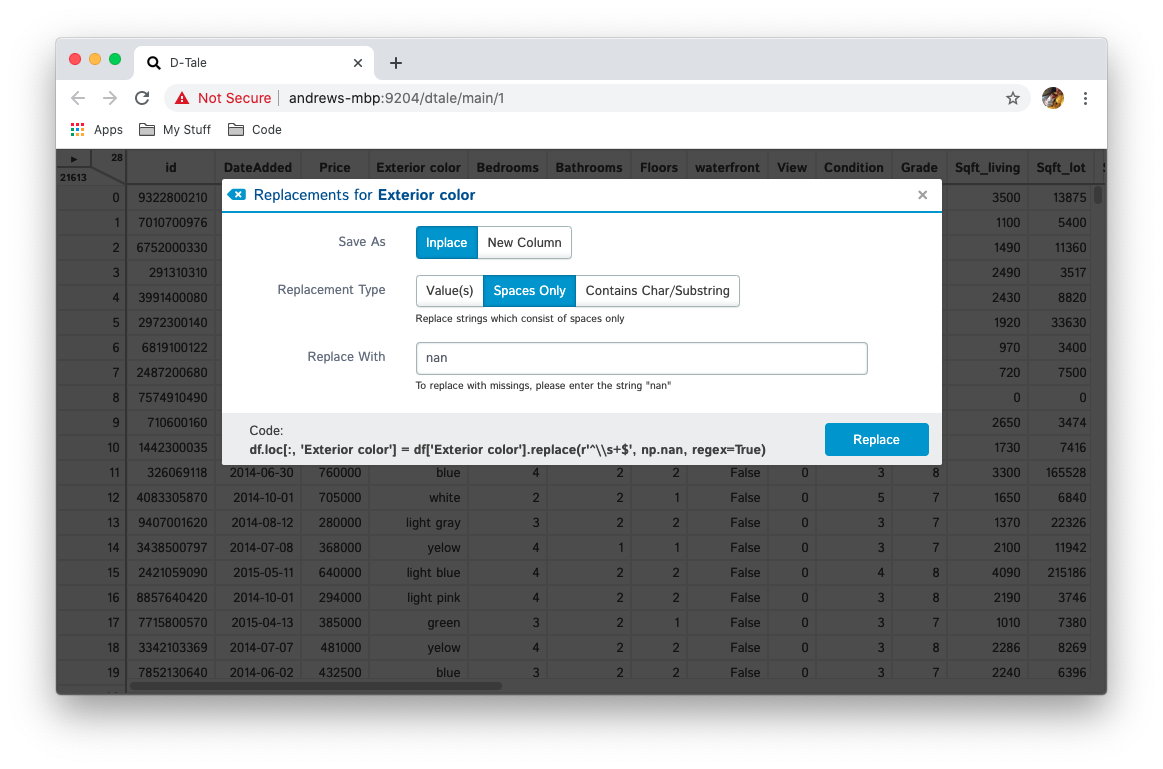Select New Column save option

click(524, 243)
